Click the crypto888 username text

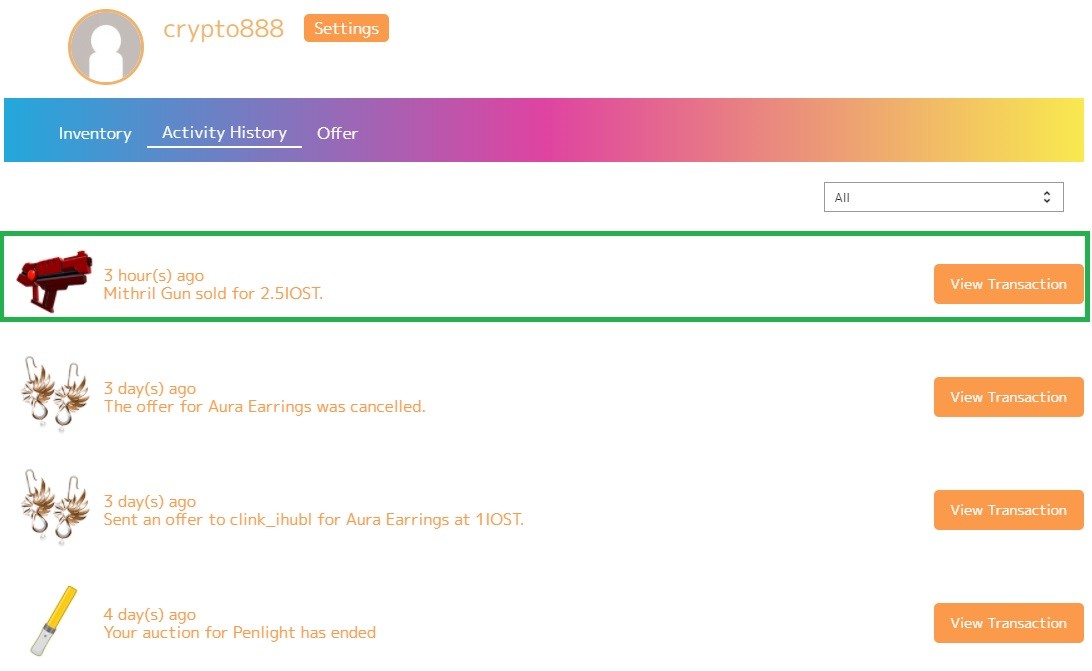coord(224,29)
